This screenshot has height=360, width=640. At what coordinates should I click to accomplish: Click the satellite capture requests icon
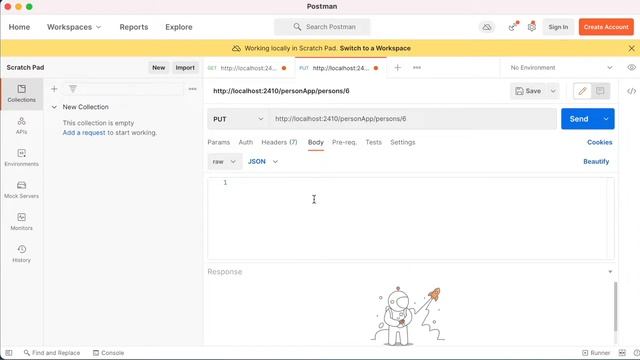point(512,27)
